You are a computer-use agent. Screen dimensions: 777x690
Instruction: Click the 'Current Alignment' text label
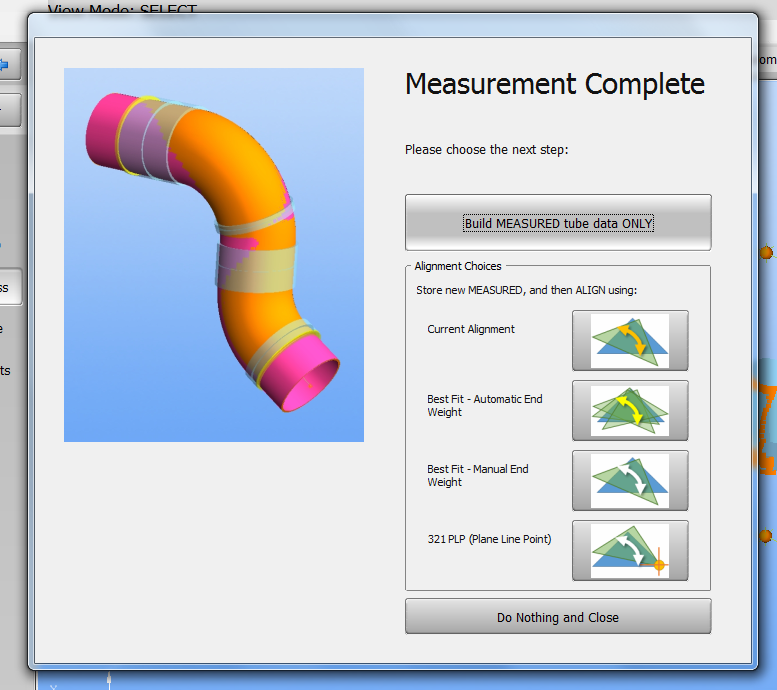pos(471,329)
